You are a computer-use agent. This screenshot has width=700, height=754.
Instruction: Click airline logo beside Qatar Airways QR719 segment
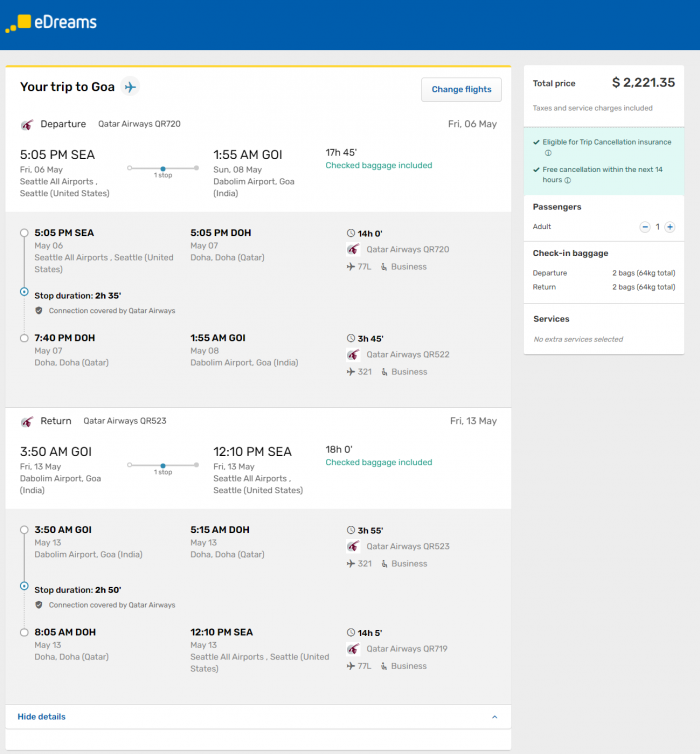coord(353,649)
